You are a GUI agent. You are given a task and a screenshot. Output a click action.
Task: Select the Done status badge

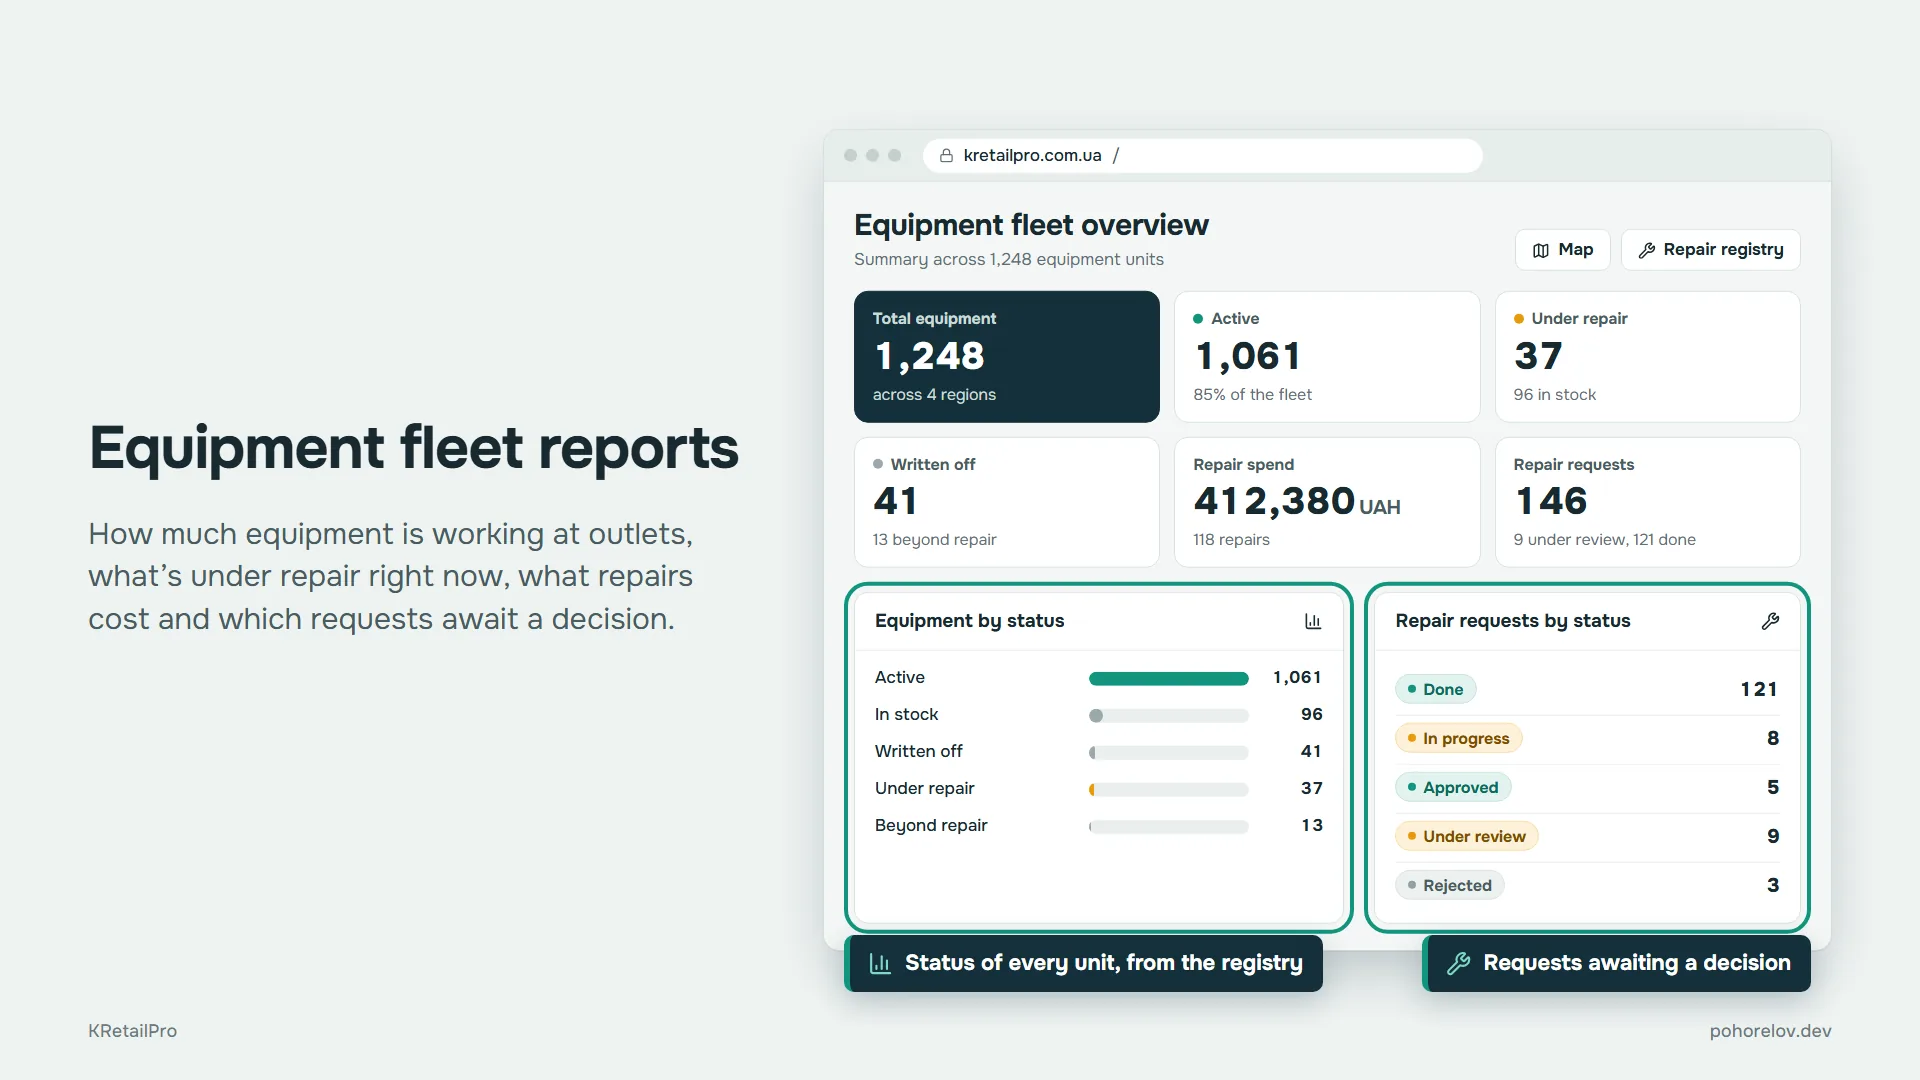[x=1435, y=689]
